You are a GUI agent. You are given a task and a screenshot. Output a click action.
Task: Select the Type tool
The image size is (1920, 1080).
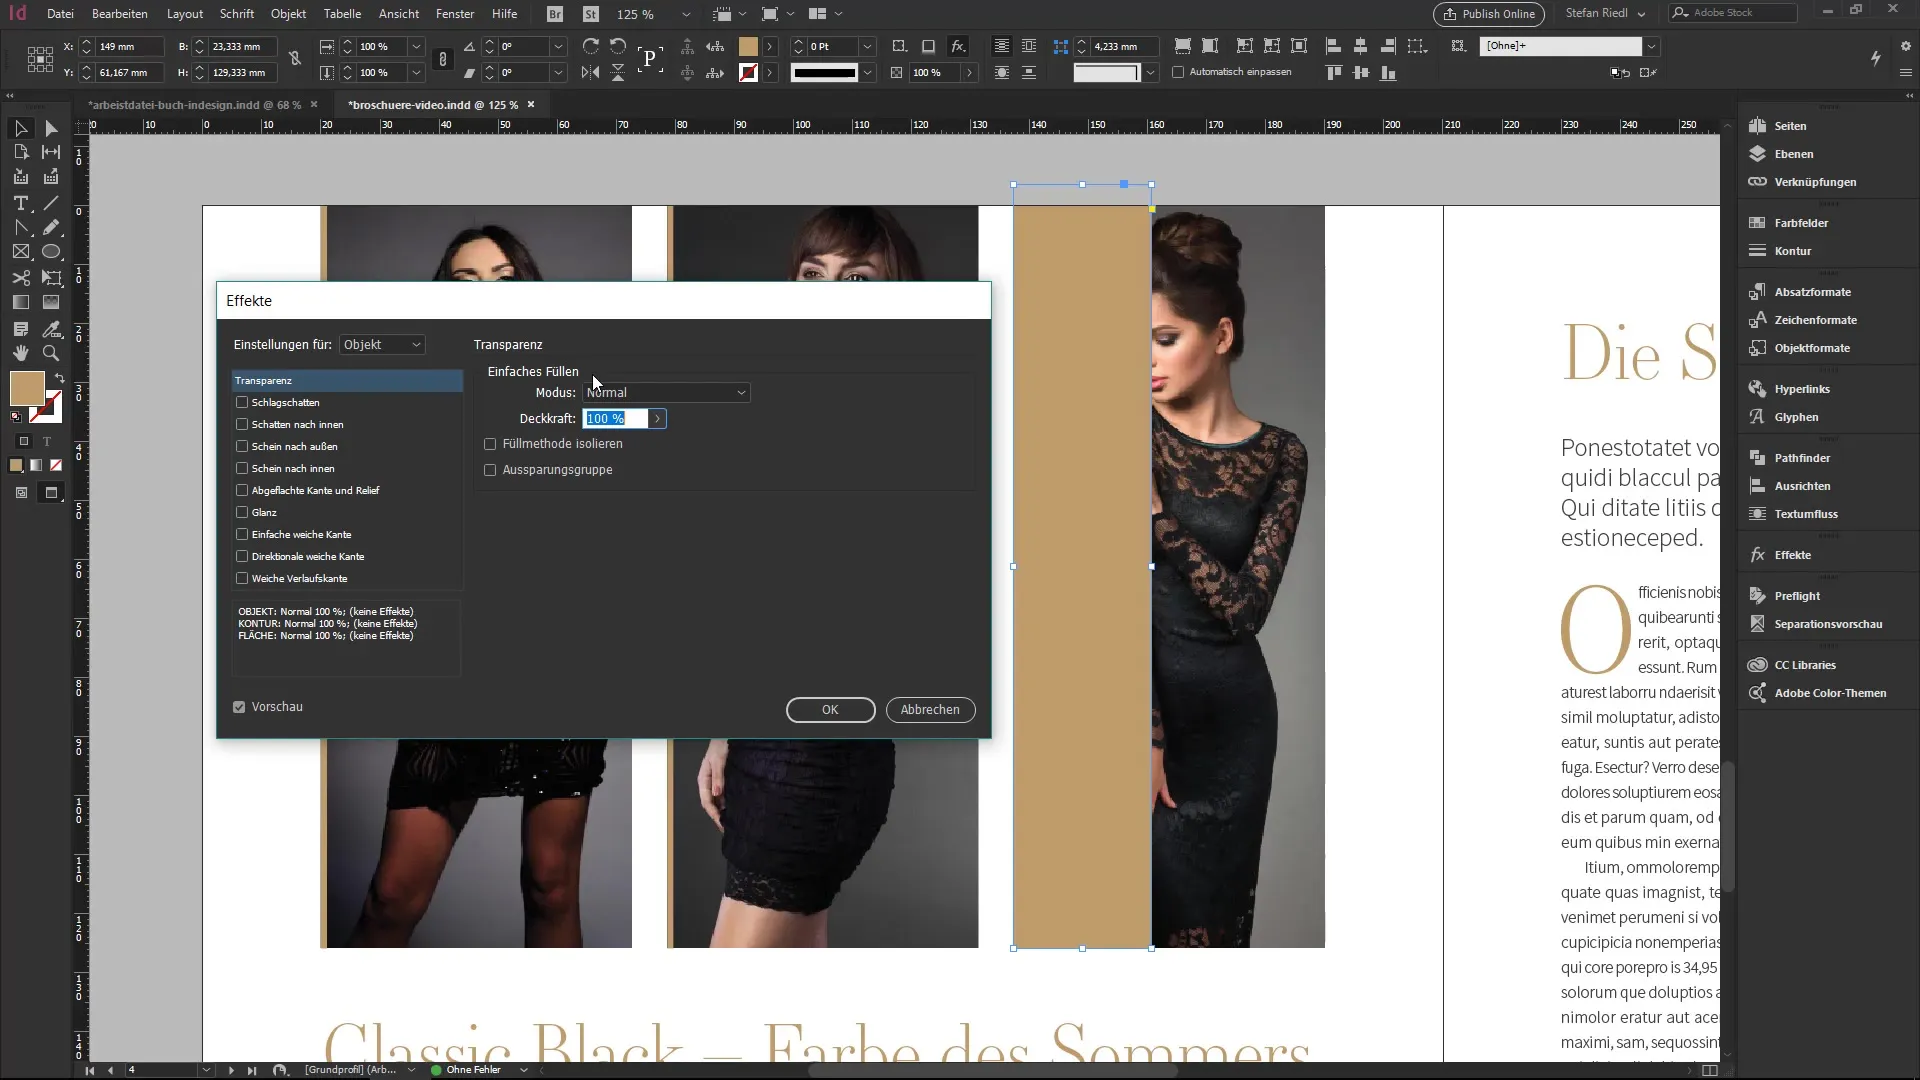pyautogui.click(x=20, y=203)
